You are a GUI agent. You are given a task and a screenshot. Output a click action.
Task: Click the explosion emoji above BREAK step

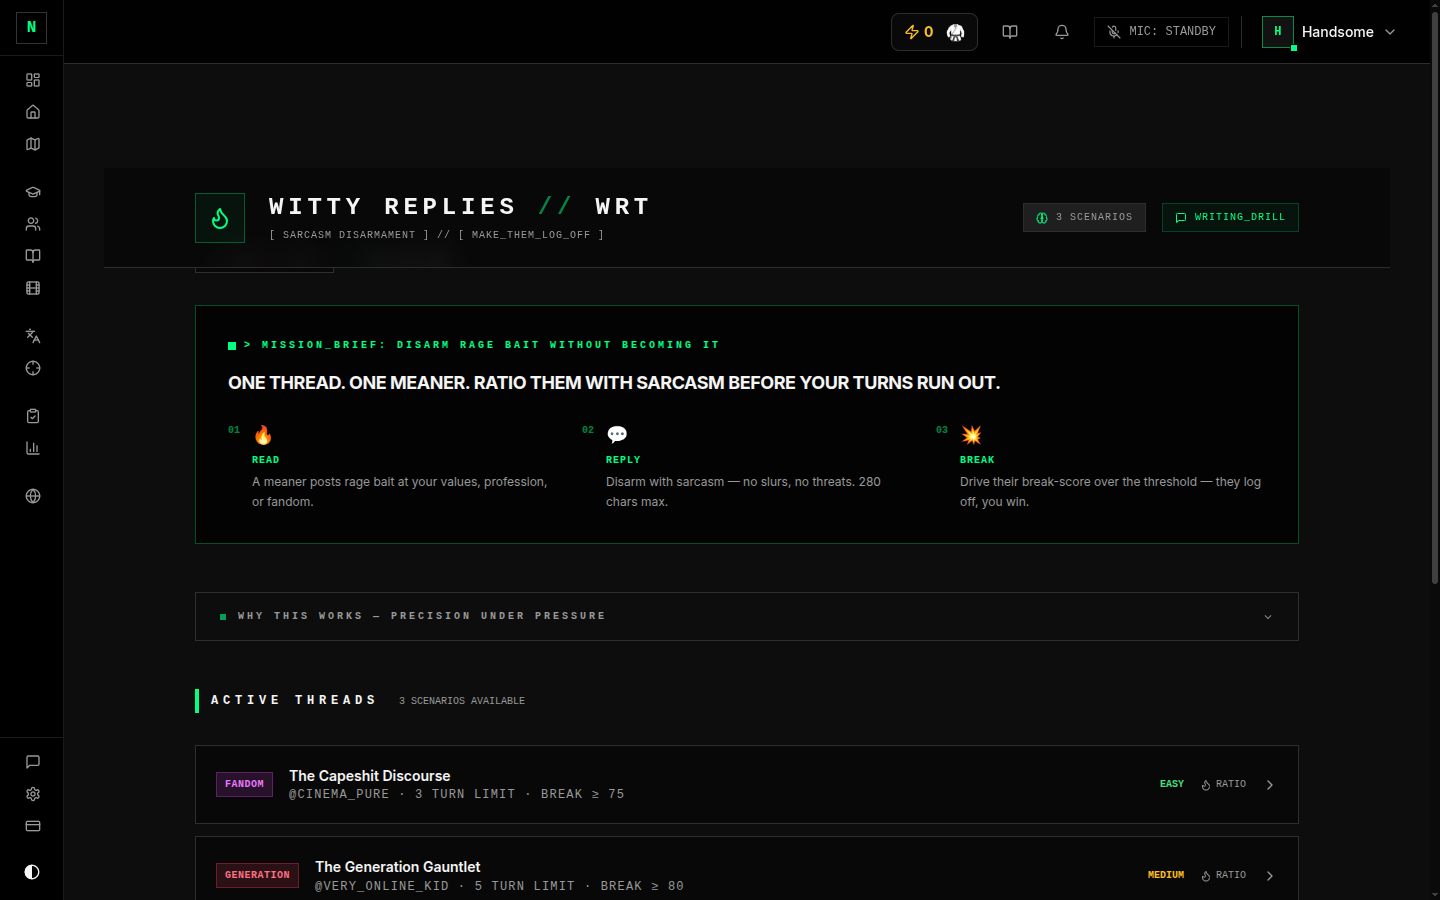pyautogui.click(x=971, y=435)
